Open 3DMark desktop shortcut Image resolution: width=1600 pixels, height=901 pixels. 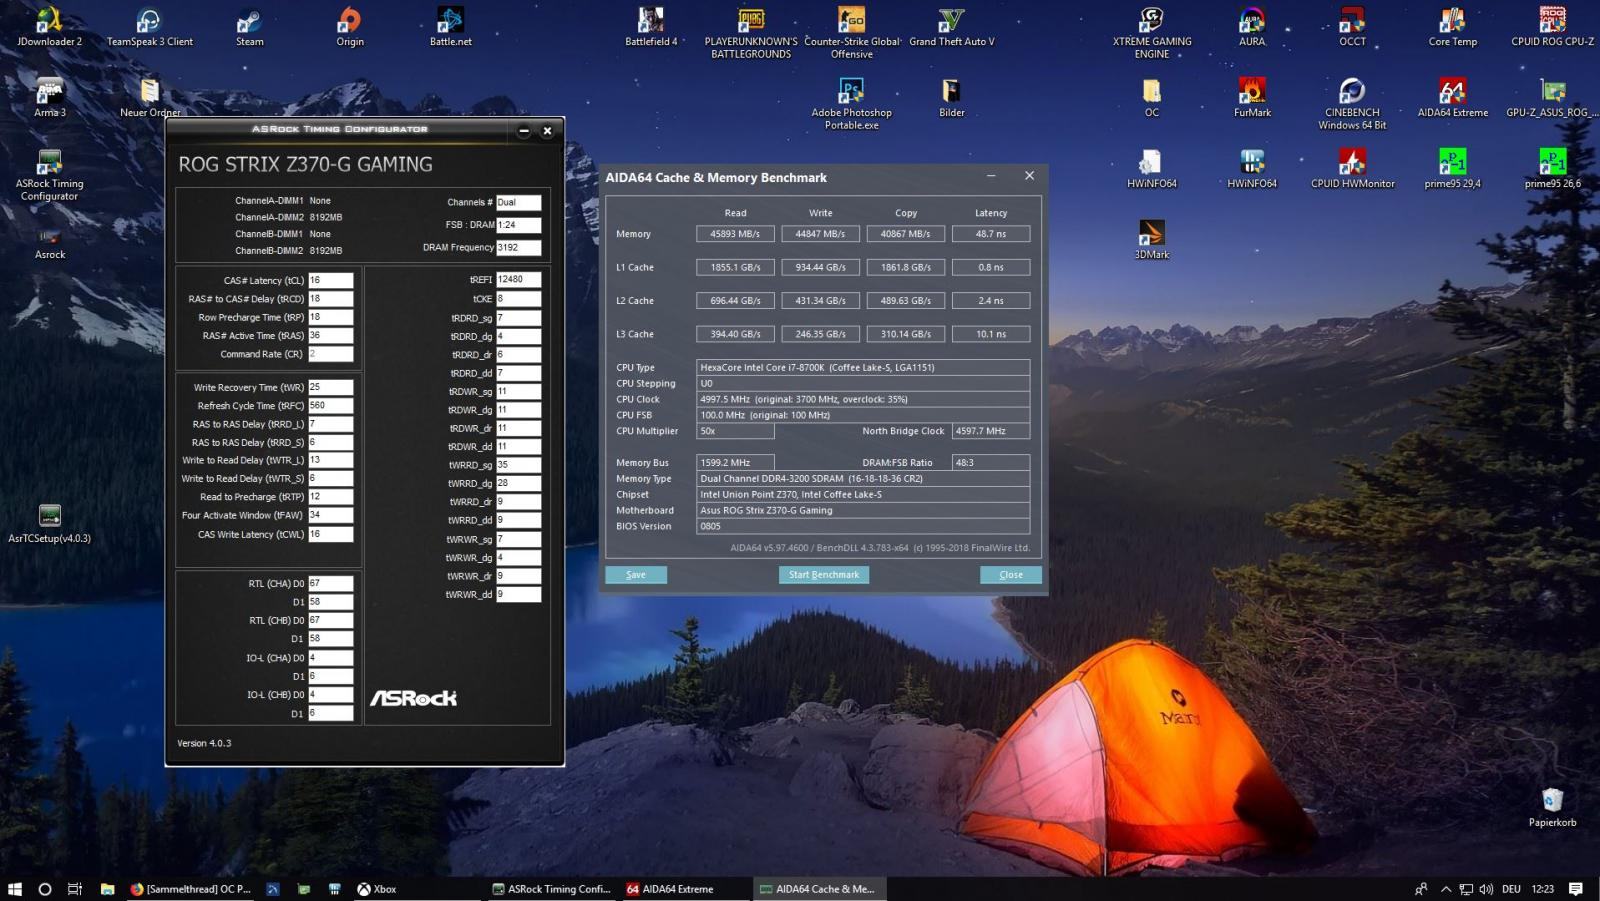pyautogui.click(x=1152, y=240)
